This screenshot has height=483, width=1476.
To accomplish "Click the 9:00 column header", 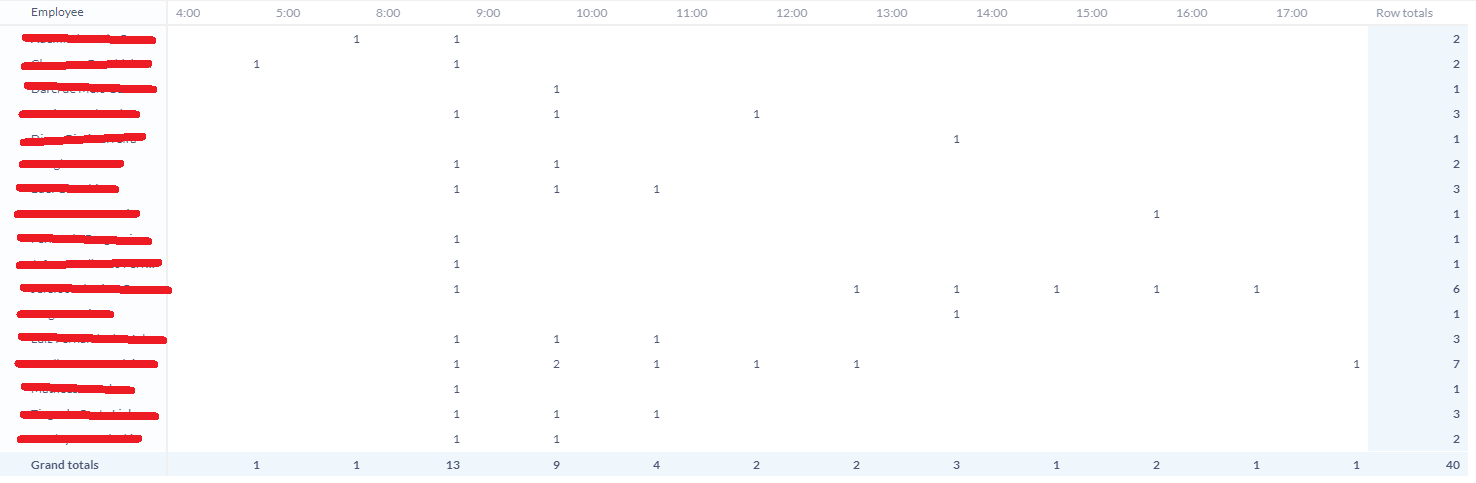I will (488, 13).
